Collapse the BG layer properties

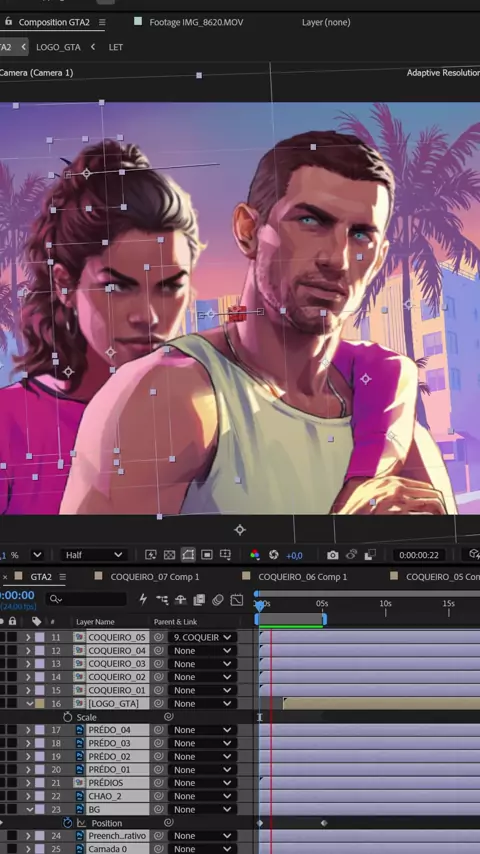pyautogui.click(x=29, y=809)
